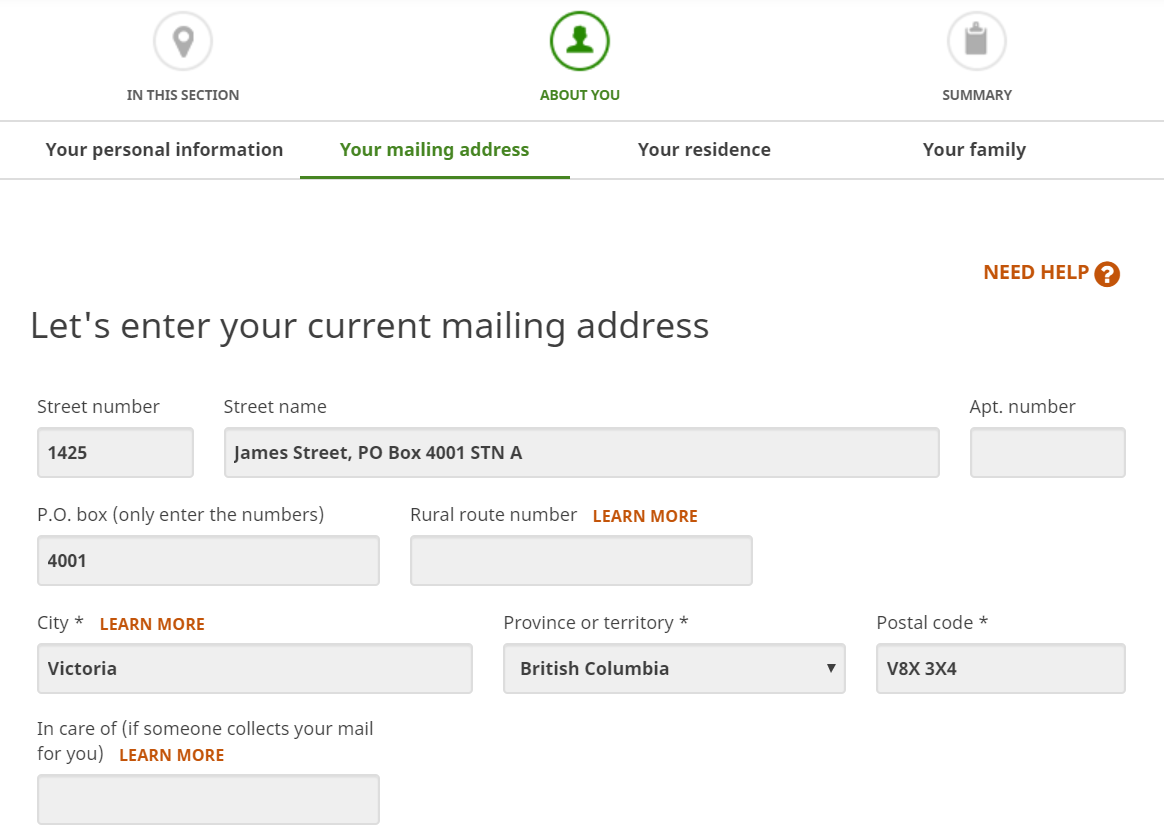This screenshot has width=1164, height=830.
Task: Click Learn More beside In care of
Action: point(171,755)
